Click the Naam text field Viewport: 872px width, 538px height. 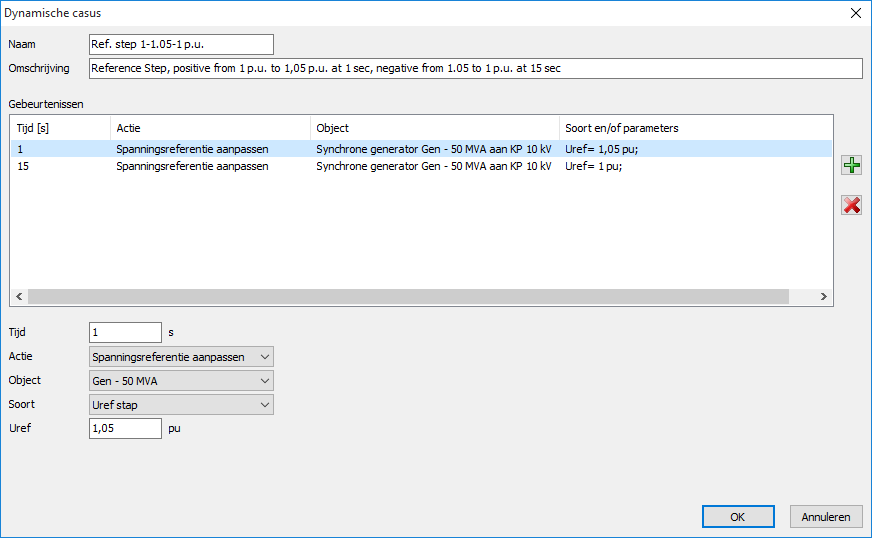click(x=180, y=45)
